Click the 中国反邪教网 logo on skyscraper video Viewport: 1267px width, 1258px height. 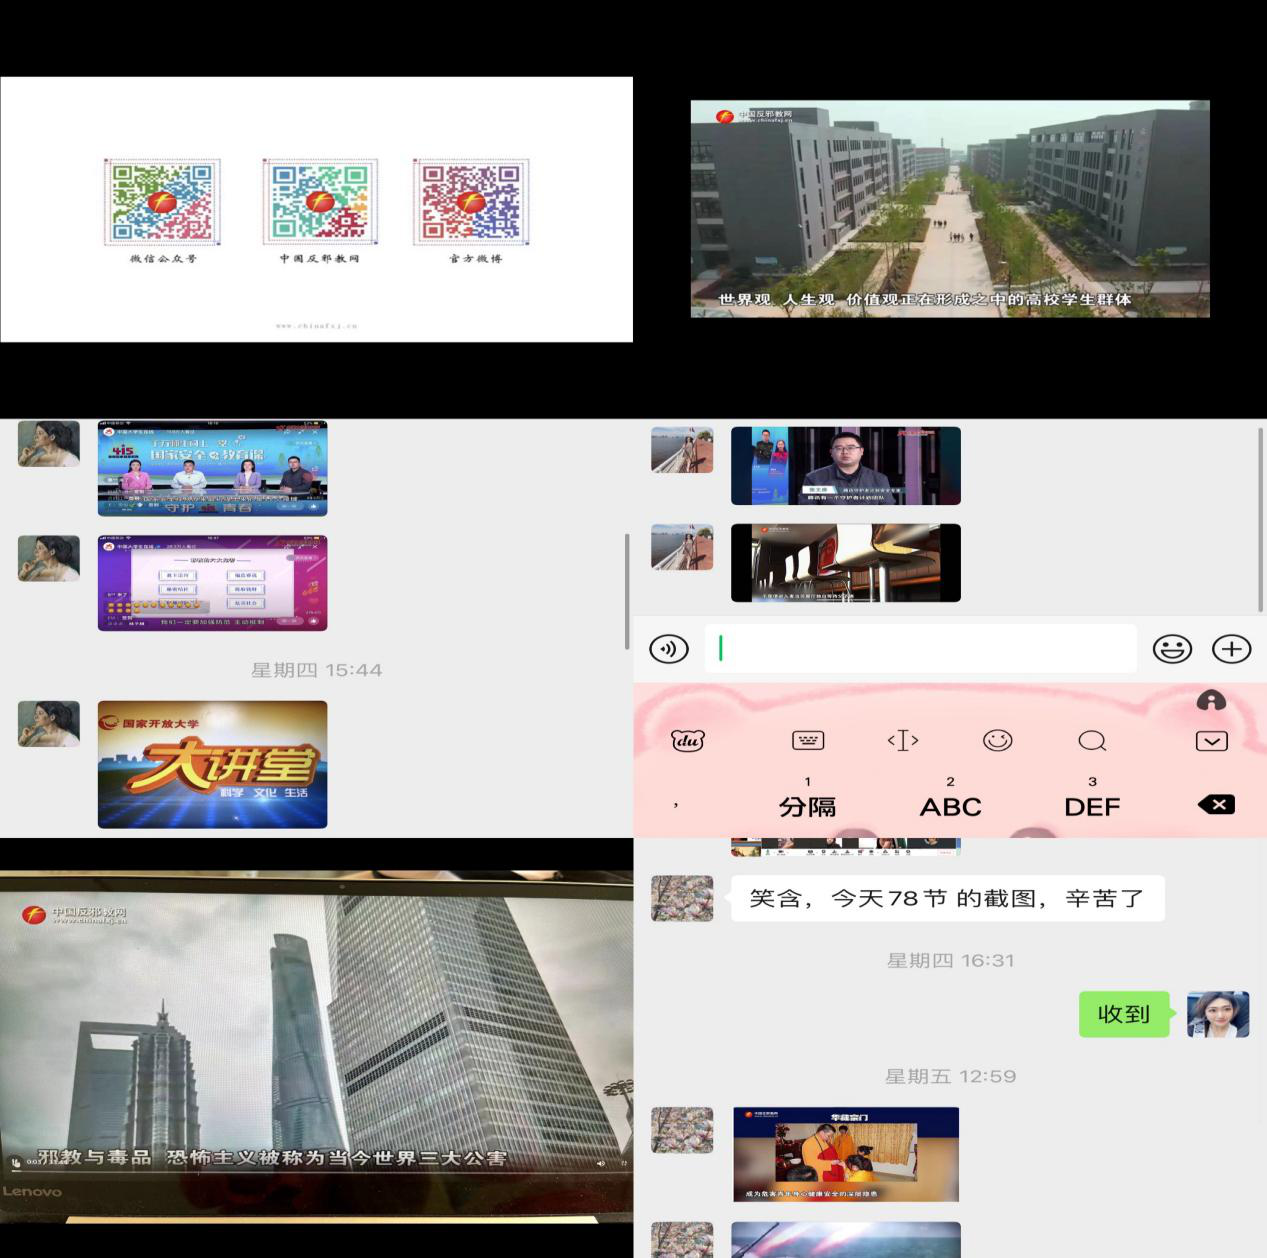click(x=75, y=914)
